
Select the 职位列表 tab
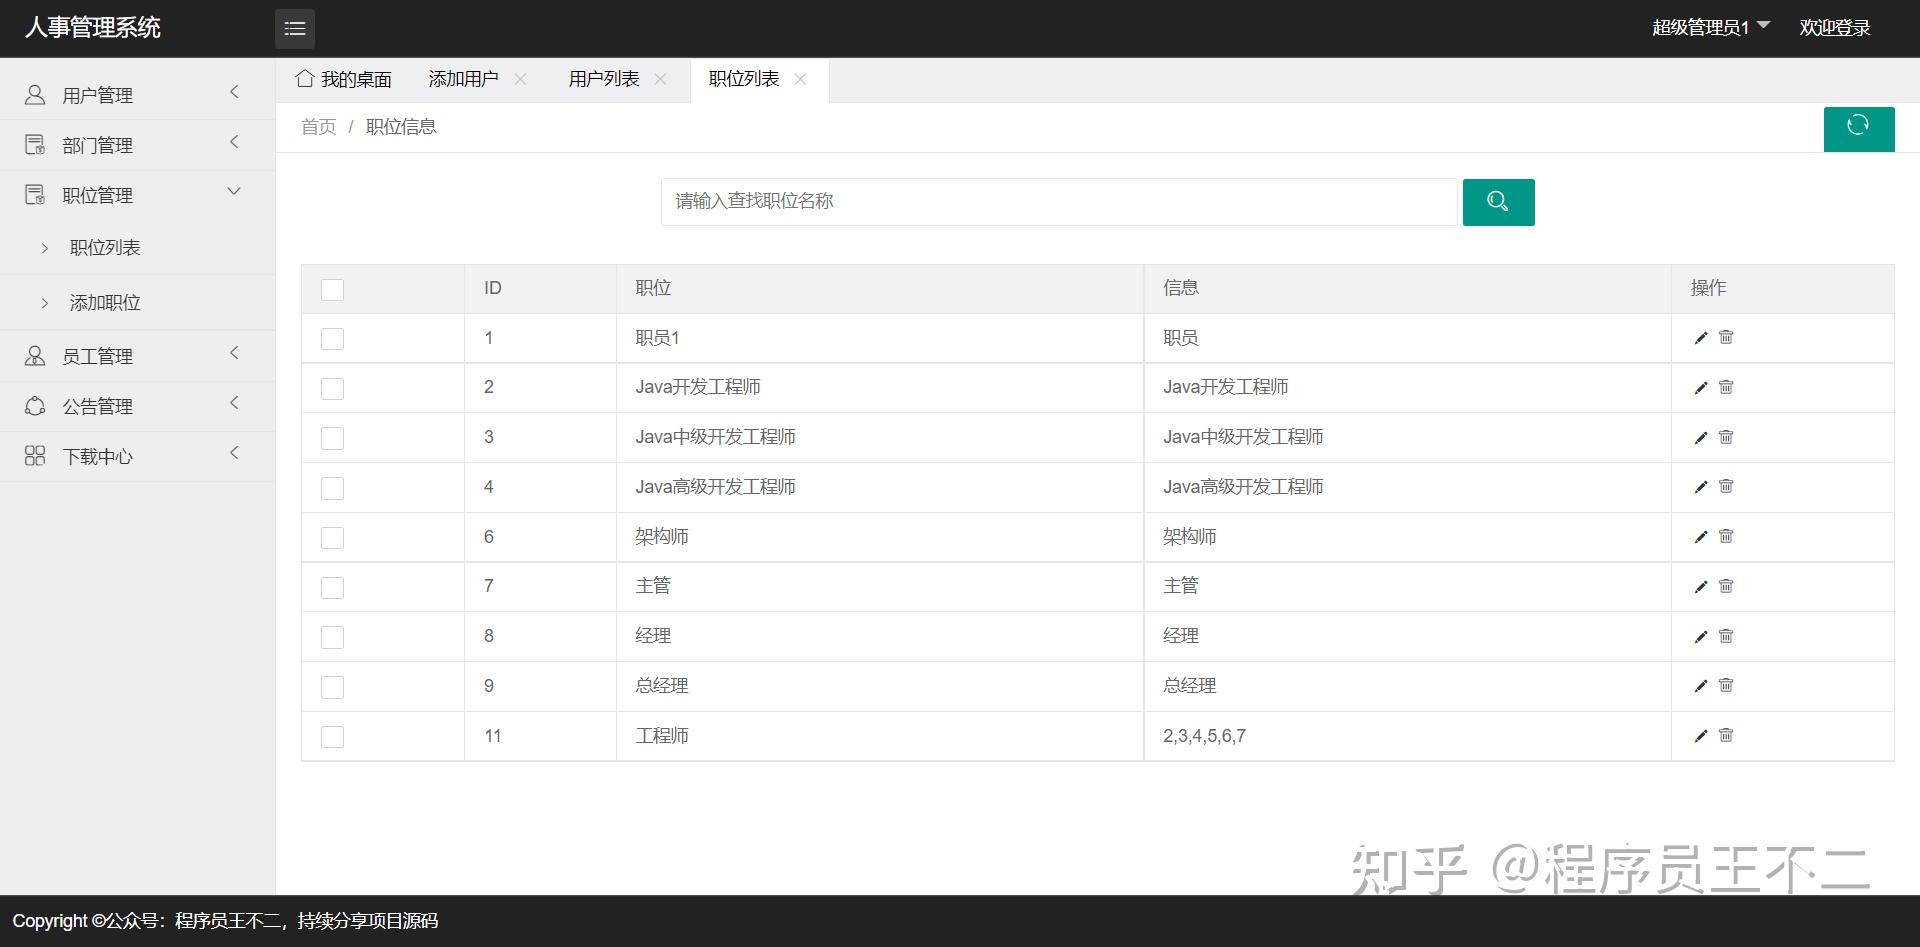[743, 79]
